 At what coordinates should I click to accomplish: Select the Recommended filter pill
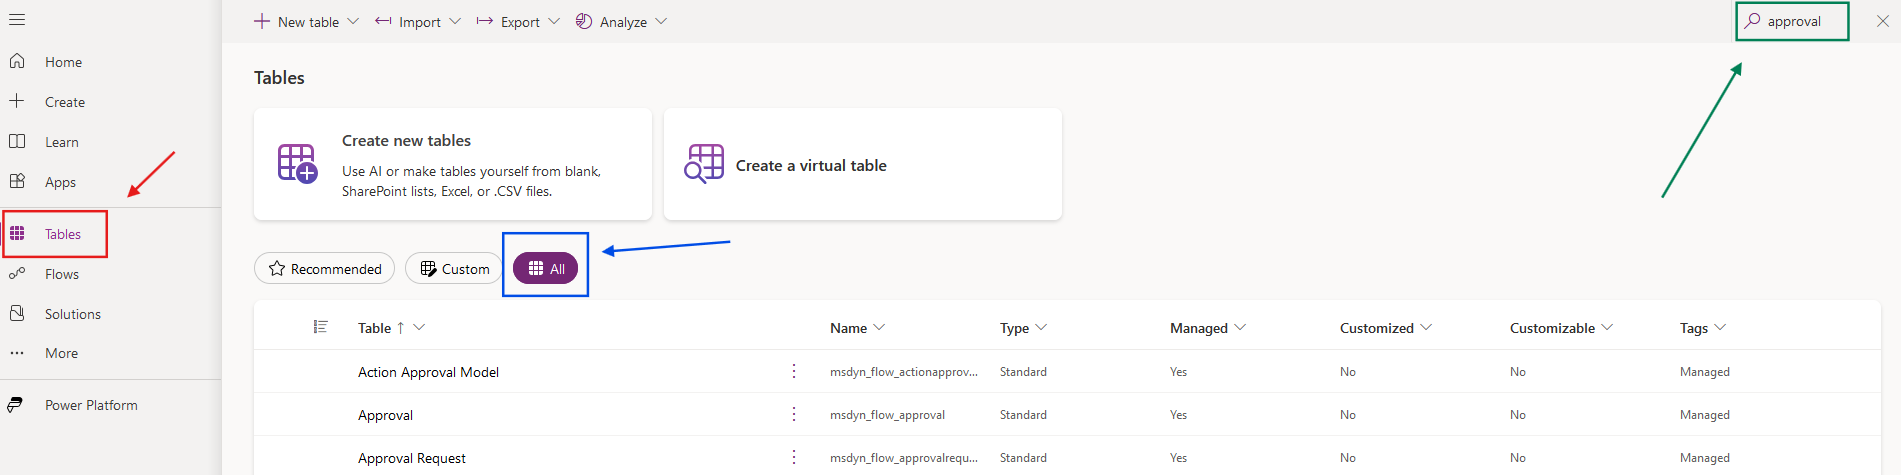[325, 269]
